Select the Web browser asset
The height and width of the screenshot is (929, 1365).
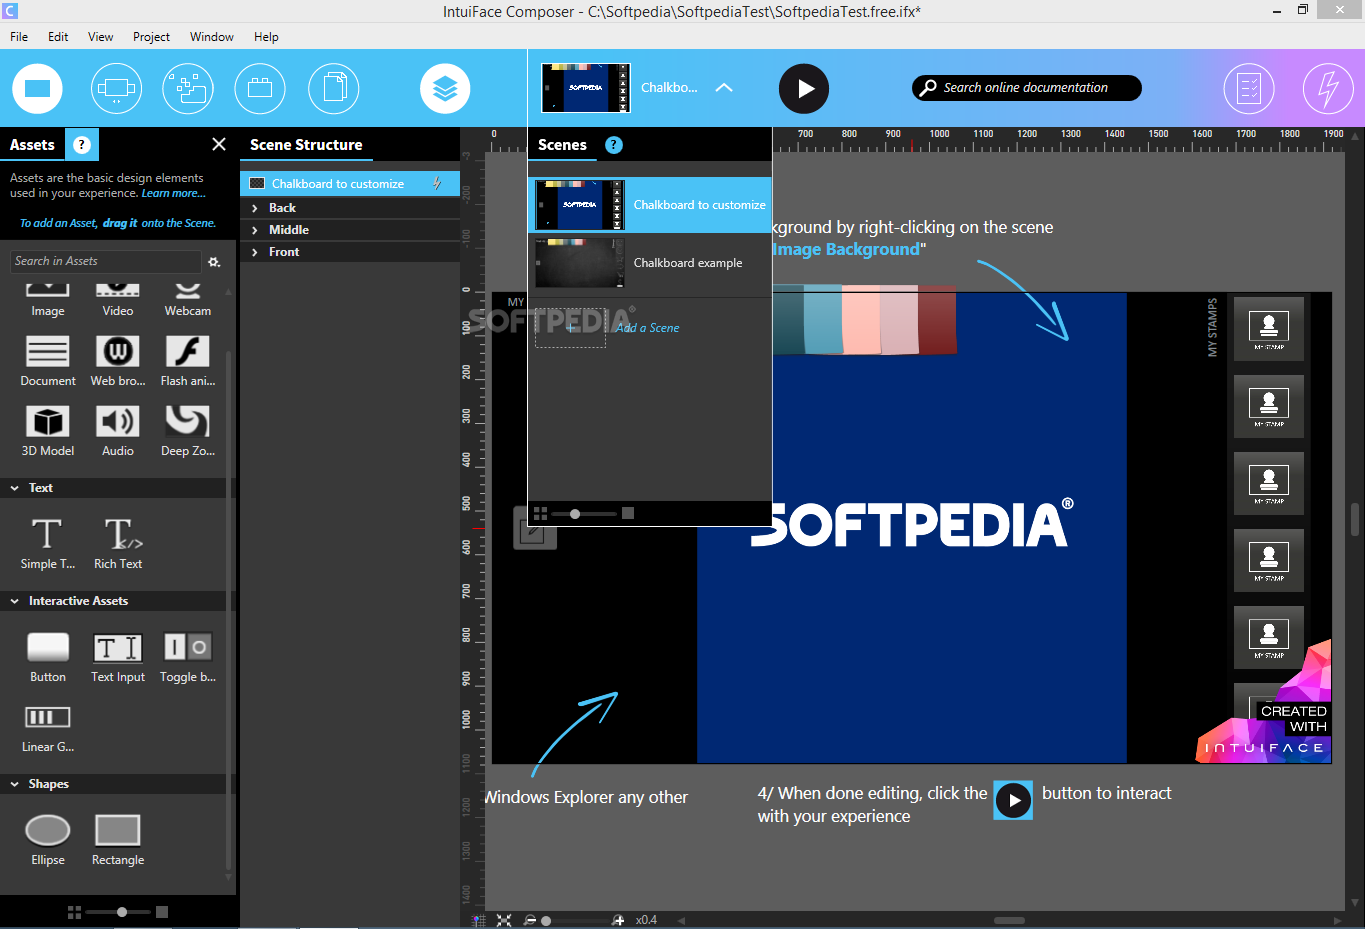(x=118, y=361)
